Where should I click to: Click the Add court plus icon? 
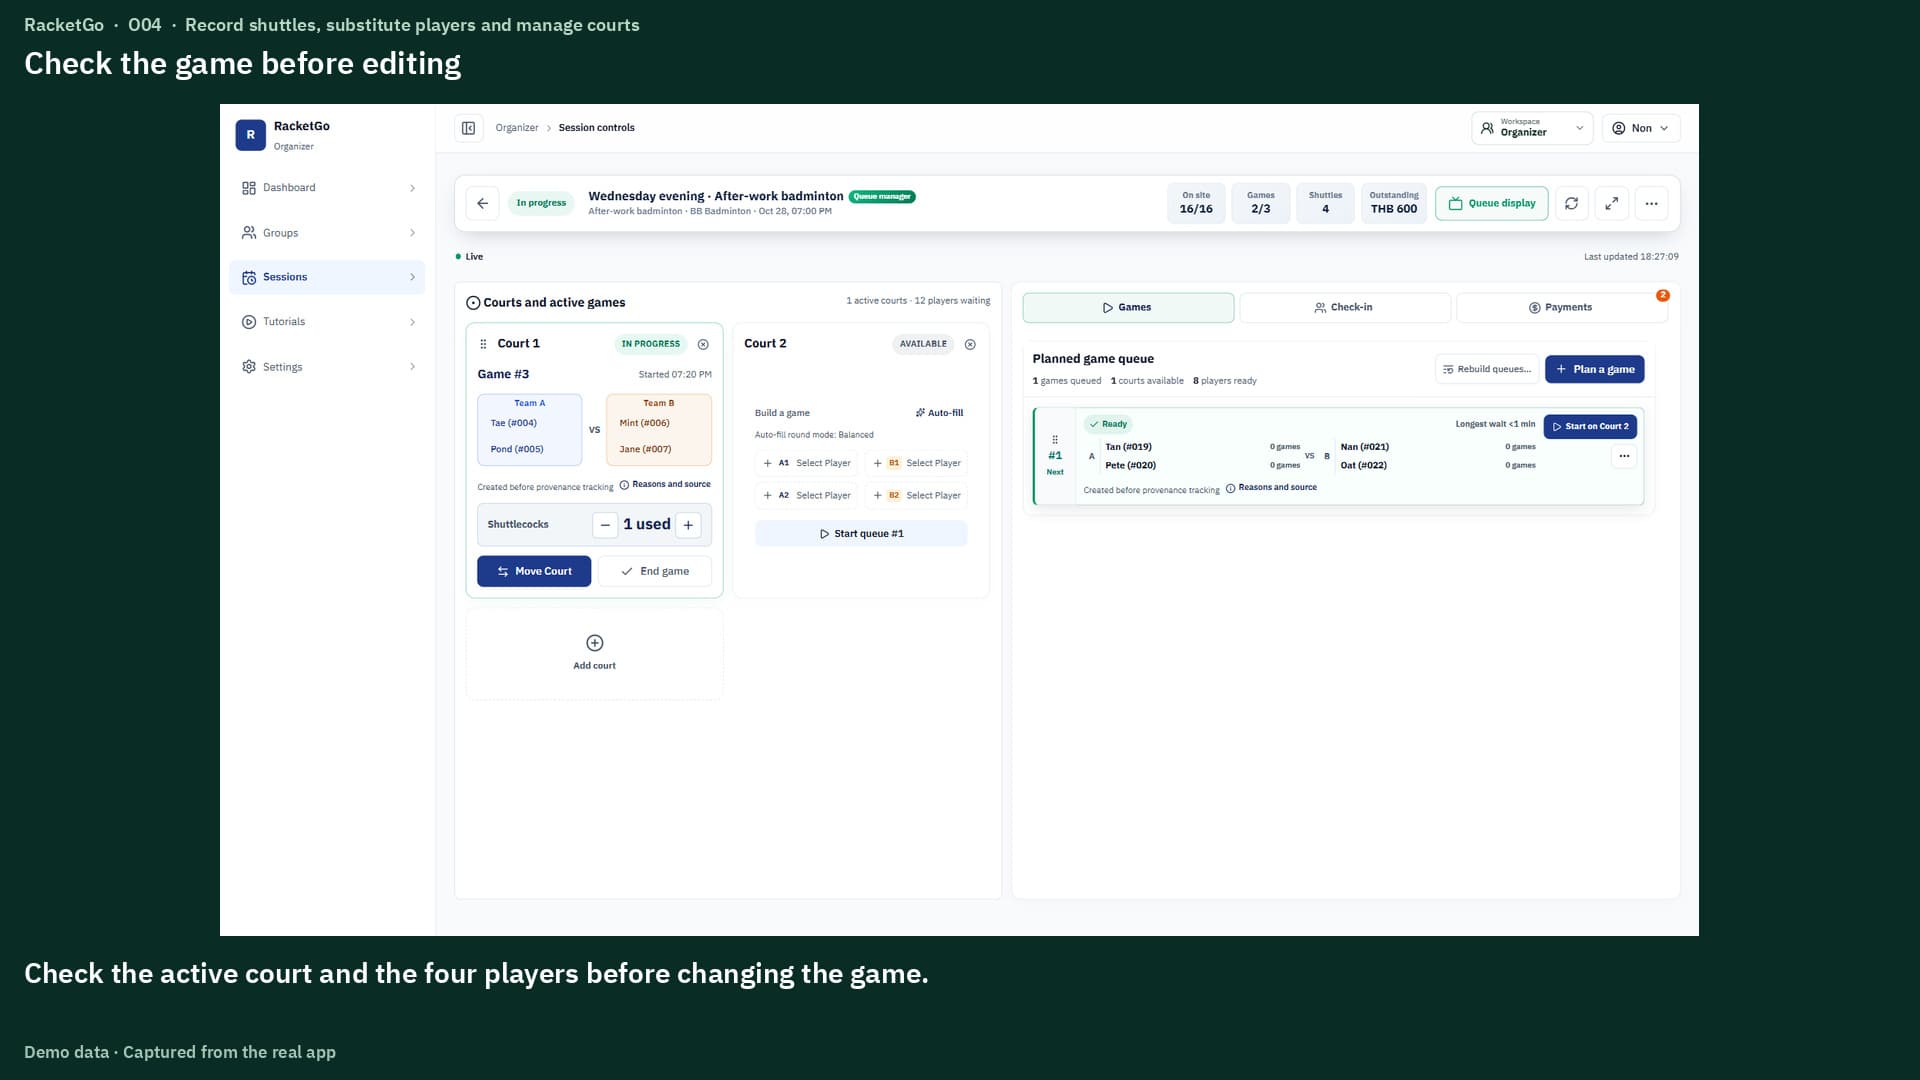(594, 643)
